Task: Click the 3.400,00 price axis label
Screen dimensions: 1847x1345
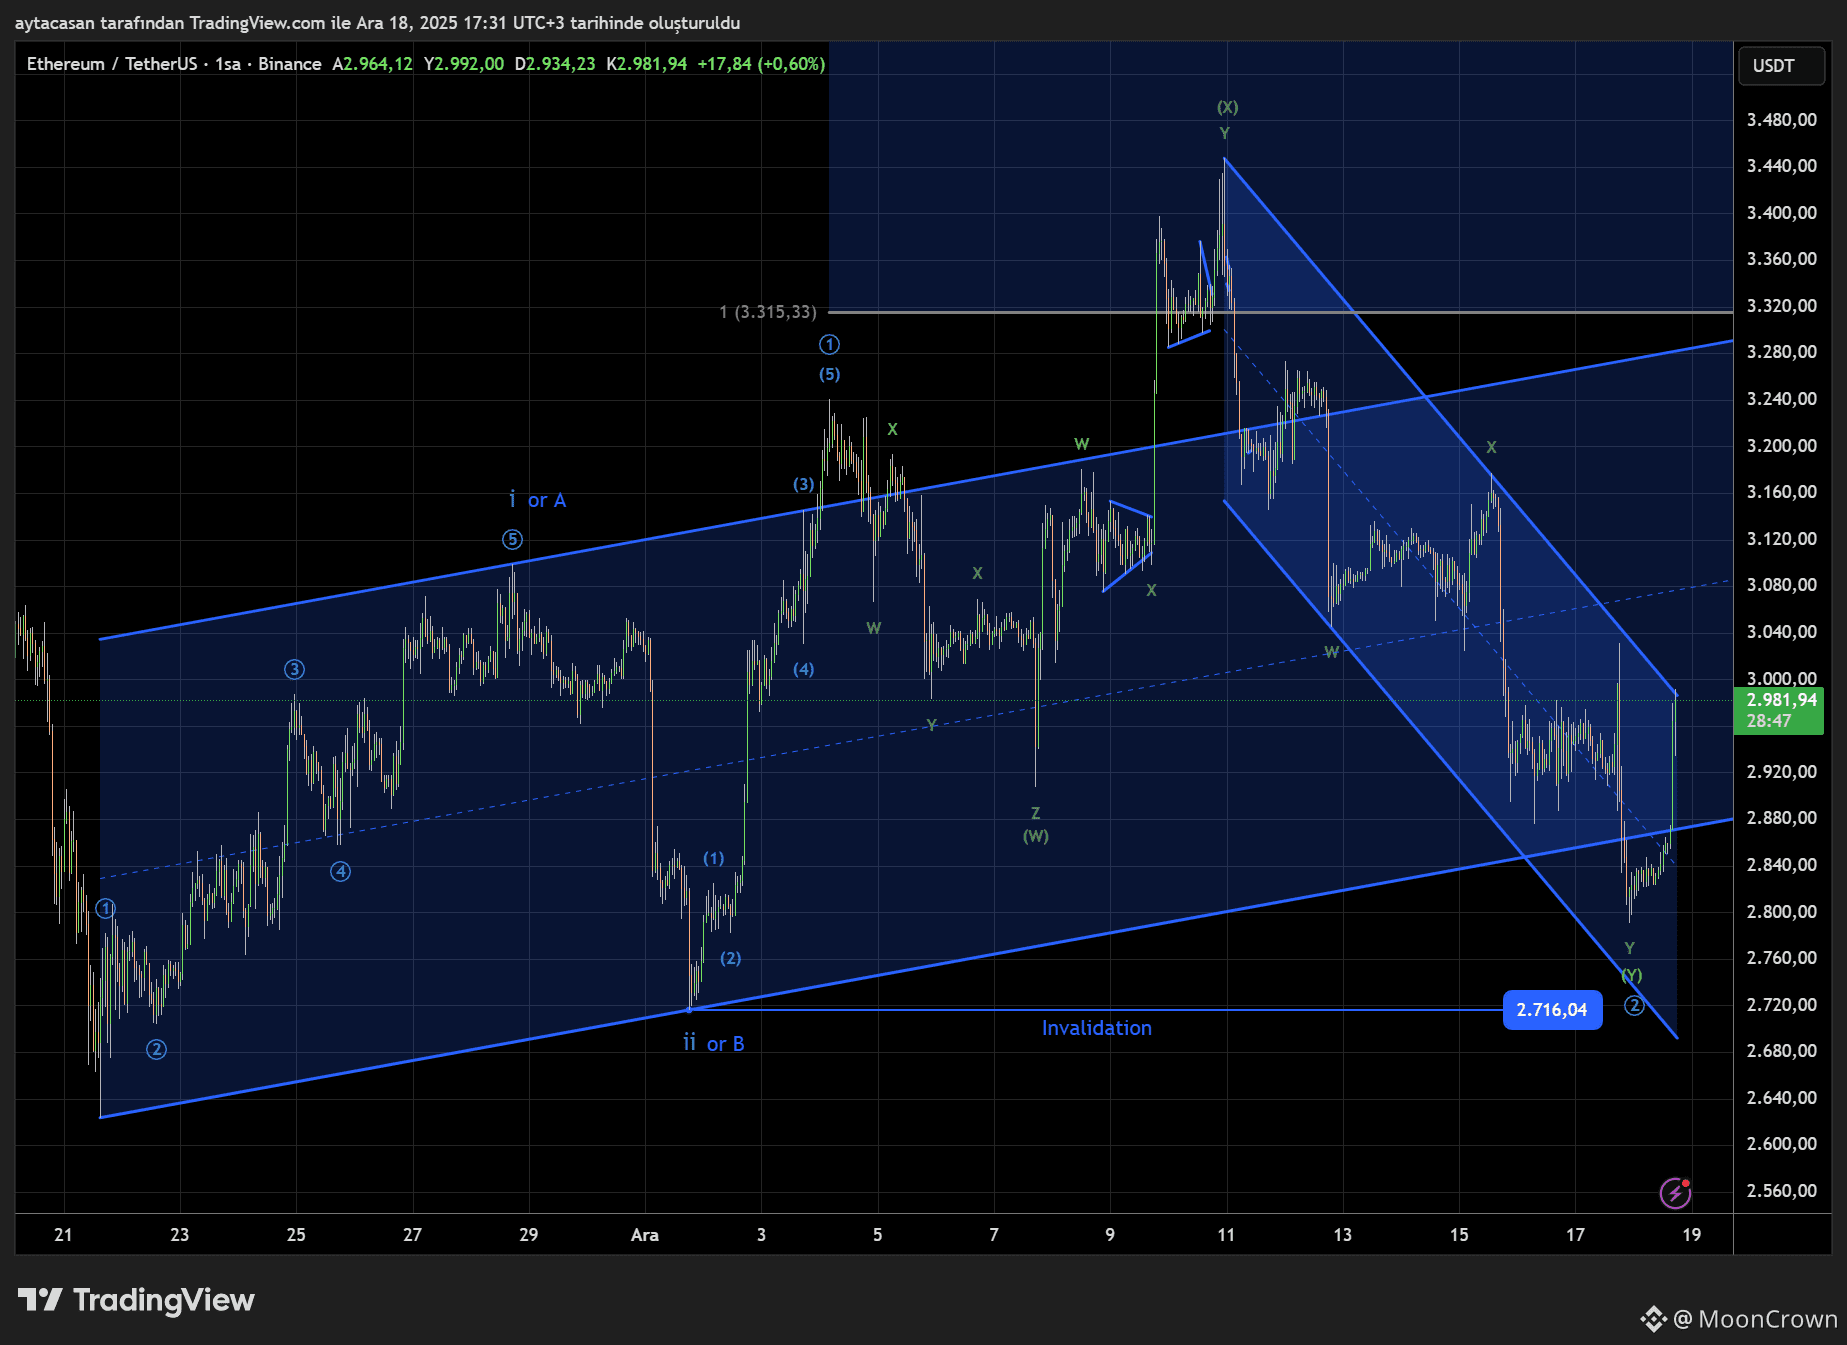Action: [1782, 213]
